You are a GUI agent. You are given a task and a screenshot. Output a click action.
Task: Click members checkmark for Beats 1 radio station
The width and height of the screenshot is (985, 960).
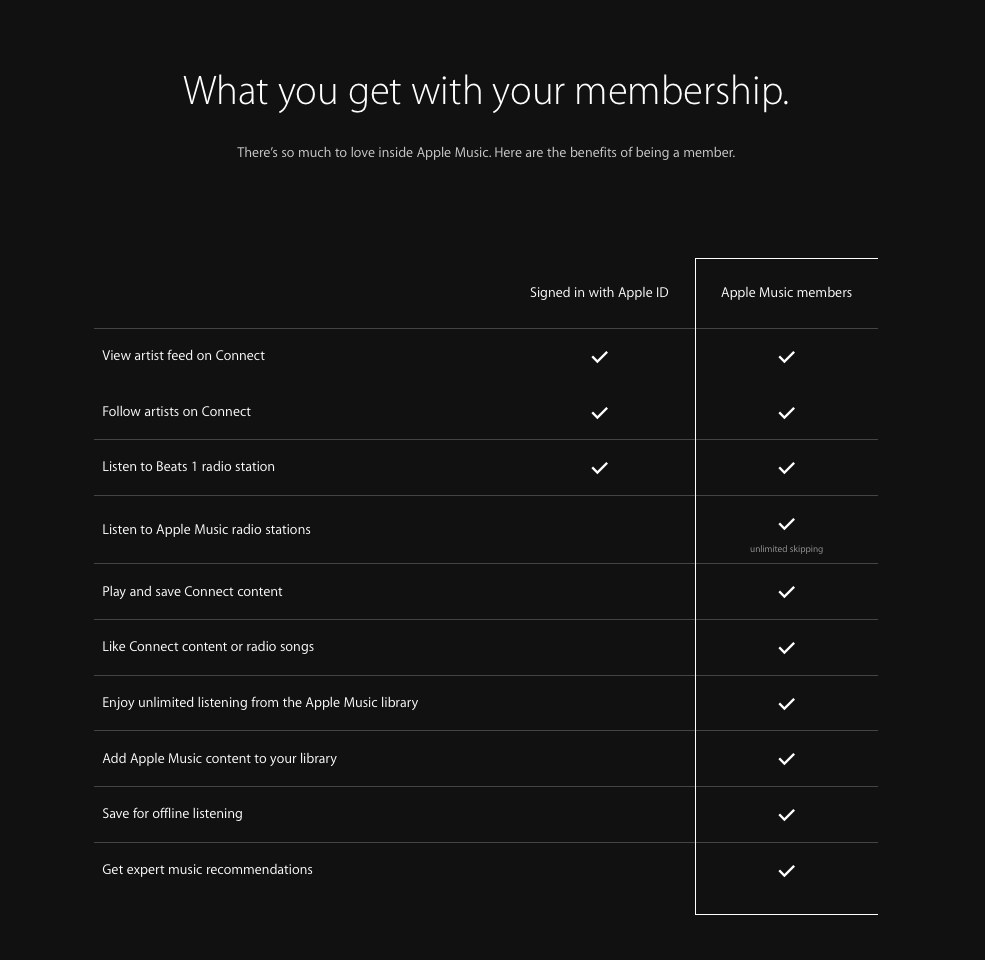tap(786, 468)
